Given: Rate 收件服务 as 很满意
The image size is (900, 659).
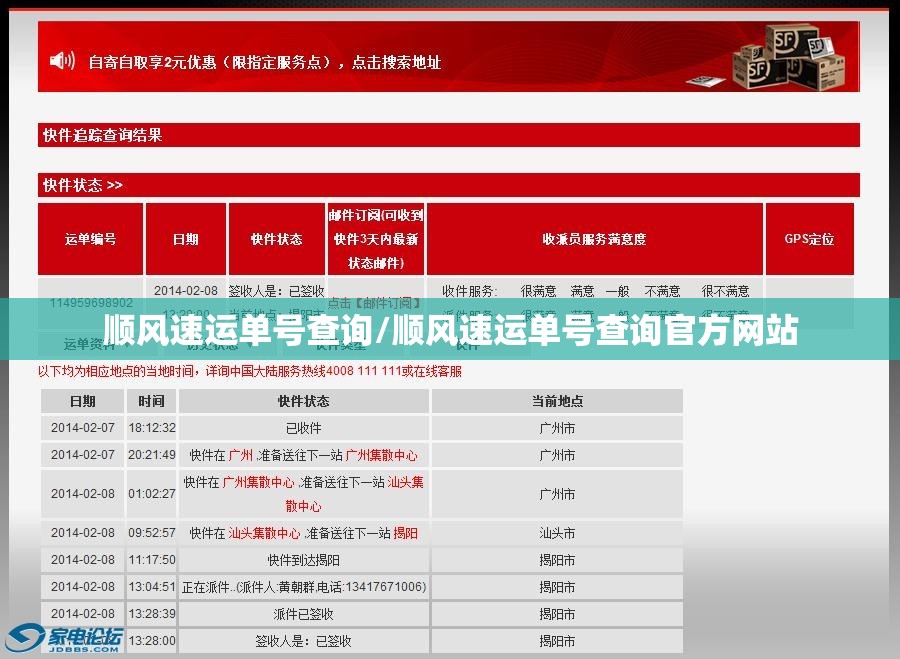Looking at the screenshot, I should click(538, 291).
